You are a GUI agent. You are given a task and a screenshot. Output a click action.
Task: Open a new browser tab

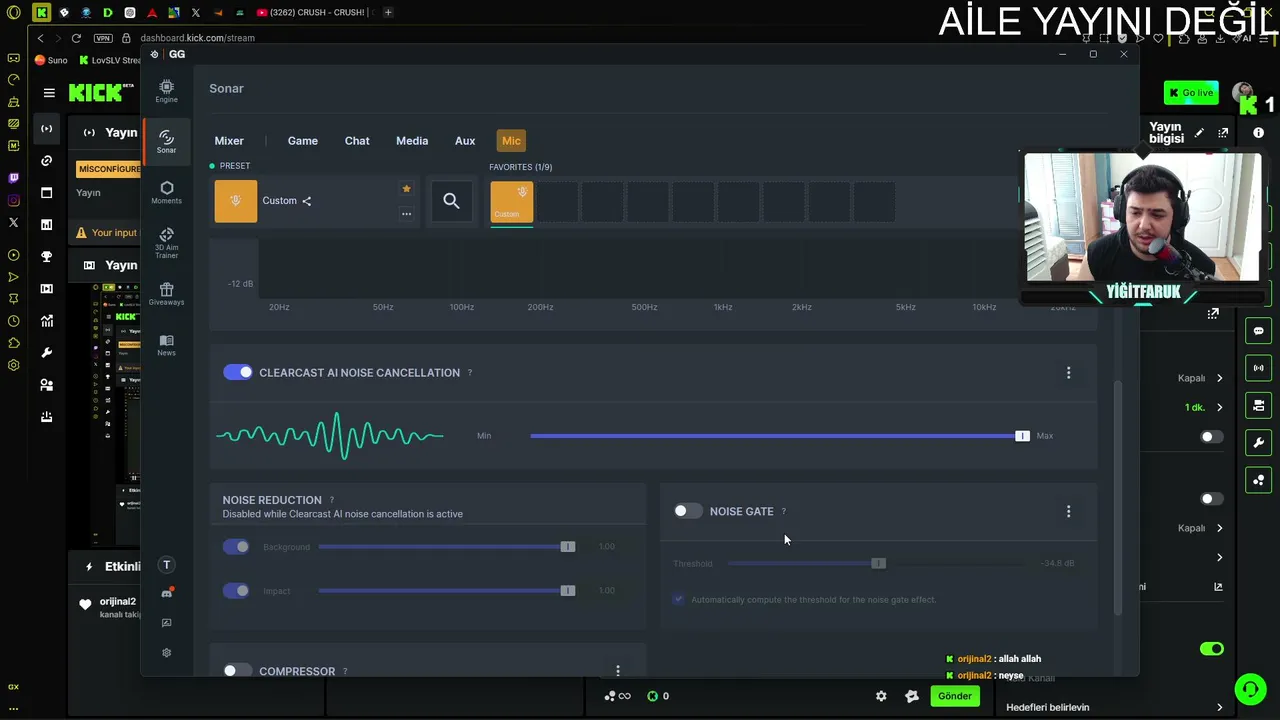tap(388, 12)
